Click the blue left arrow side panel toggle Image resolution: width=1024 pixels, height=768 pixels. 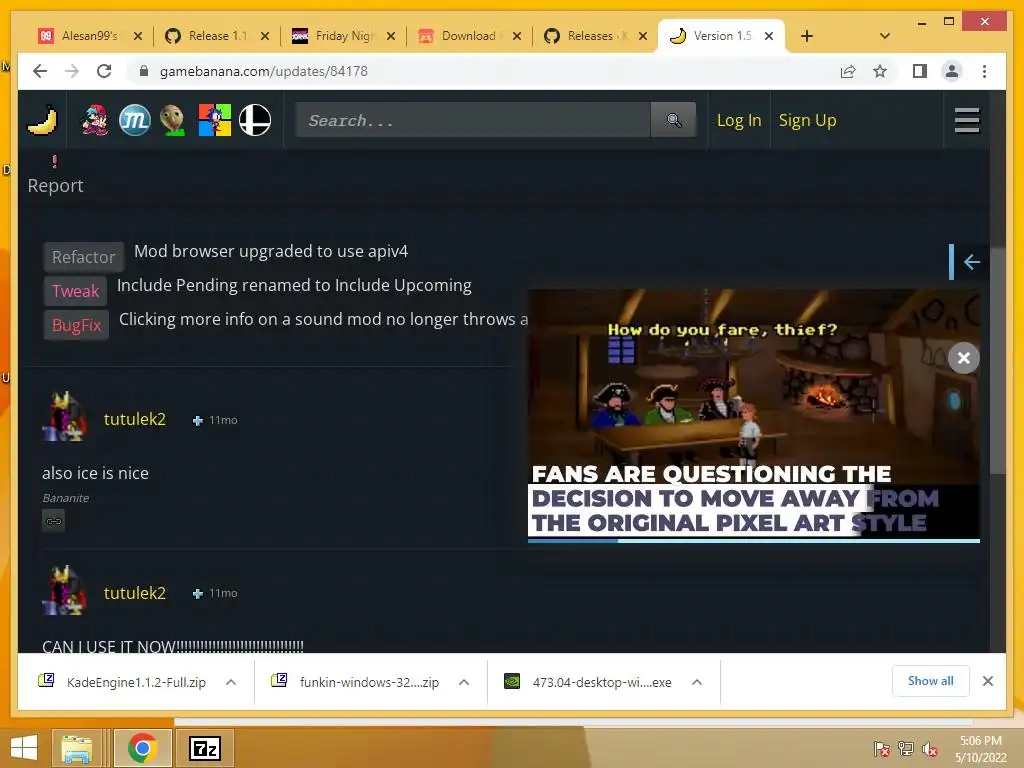pyautogui.click(x=972, y=262)
